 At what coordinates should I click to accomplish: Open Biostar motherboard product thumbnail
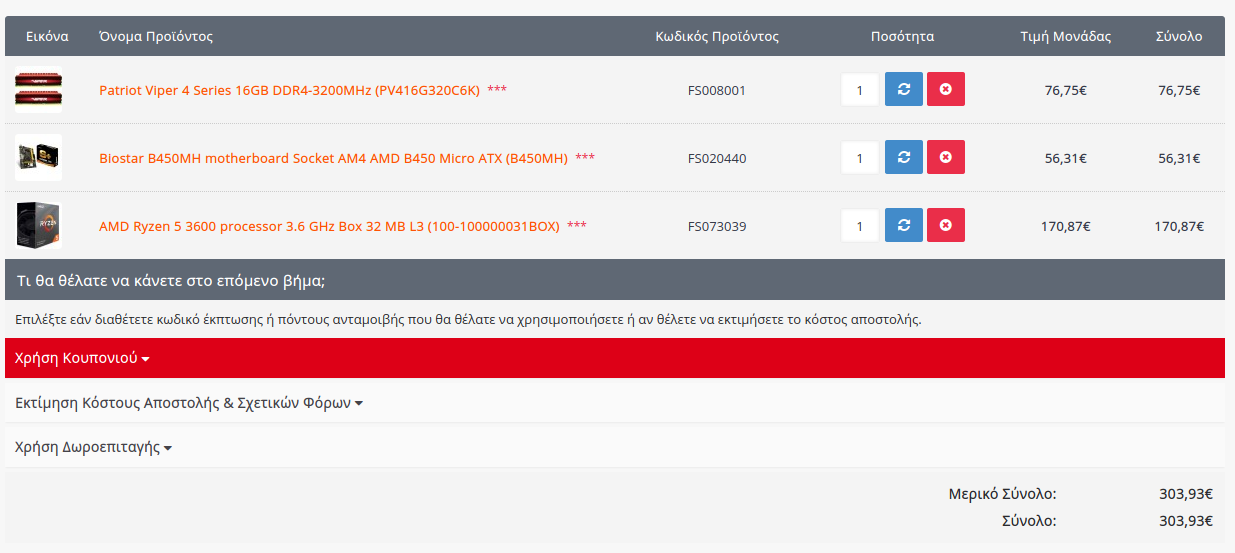38,158
